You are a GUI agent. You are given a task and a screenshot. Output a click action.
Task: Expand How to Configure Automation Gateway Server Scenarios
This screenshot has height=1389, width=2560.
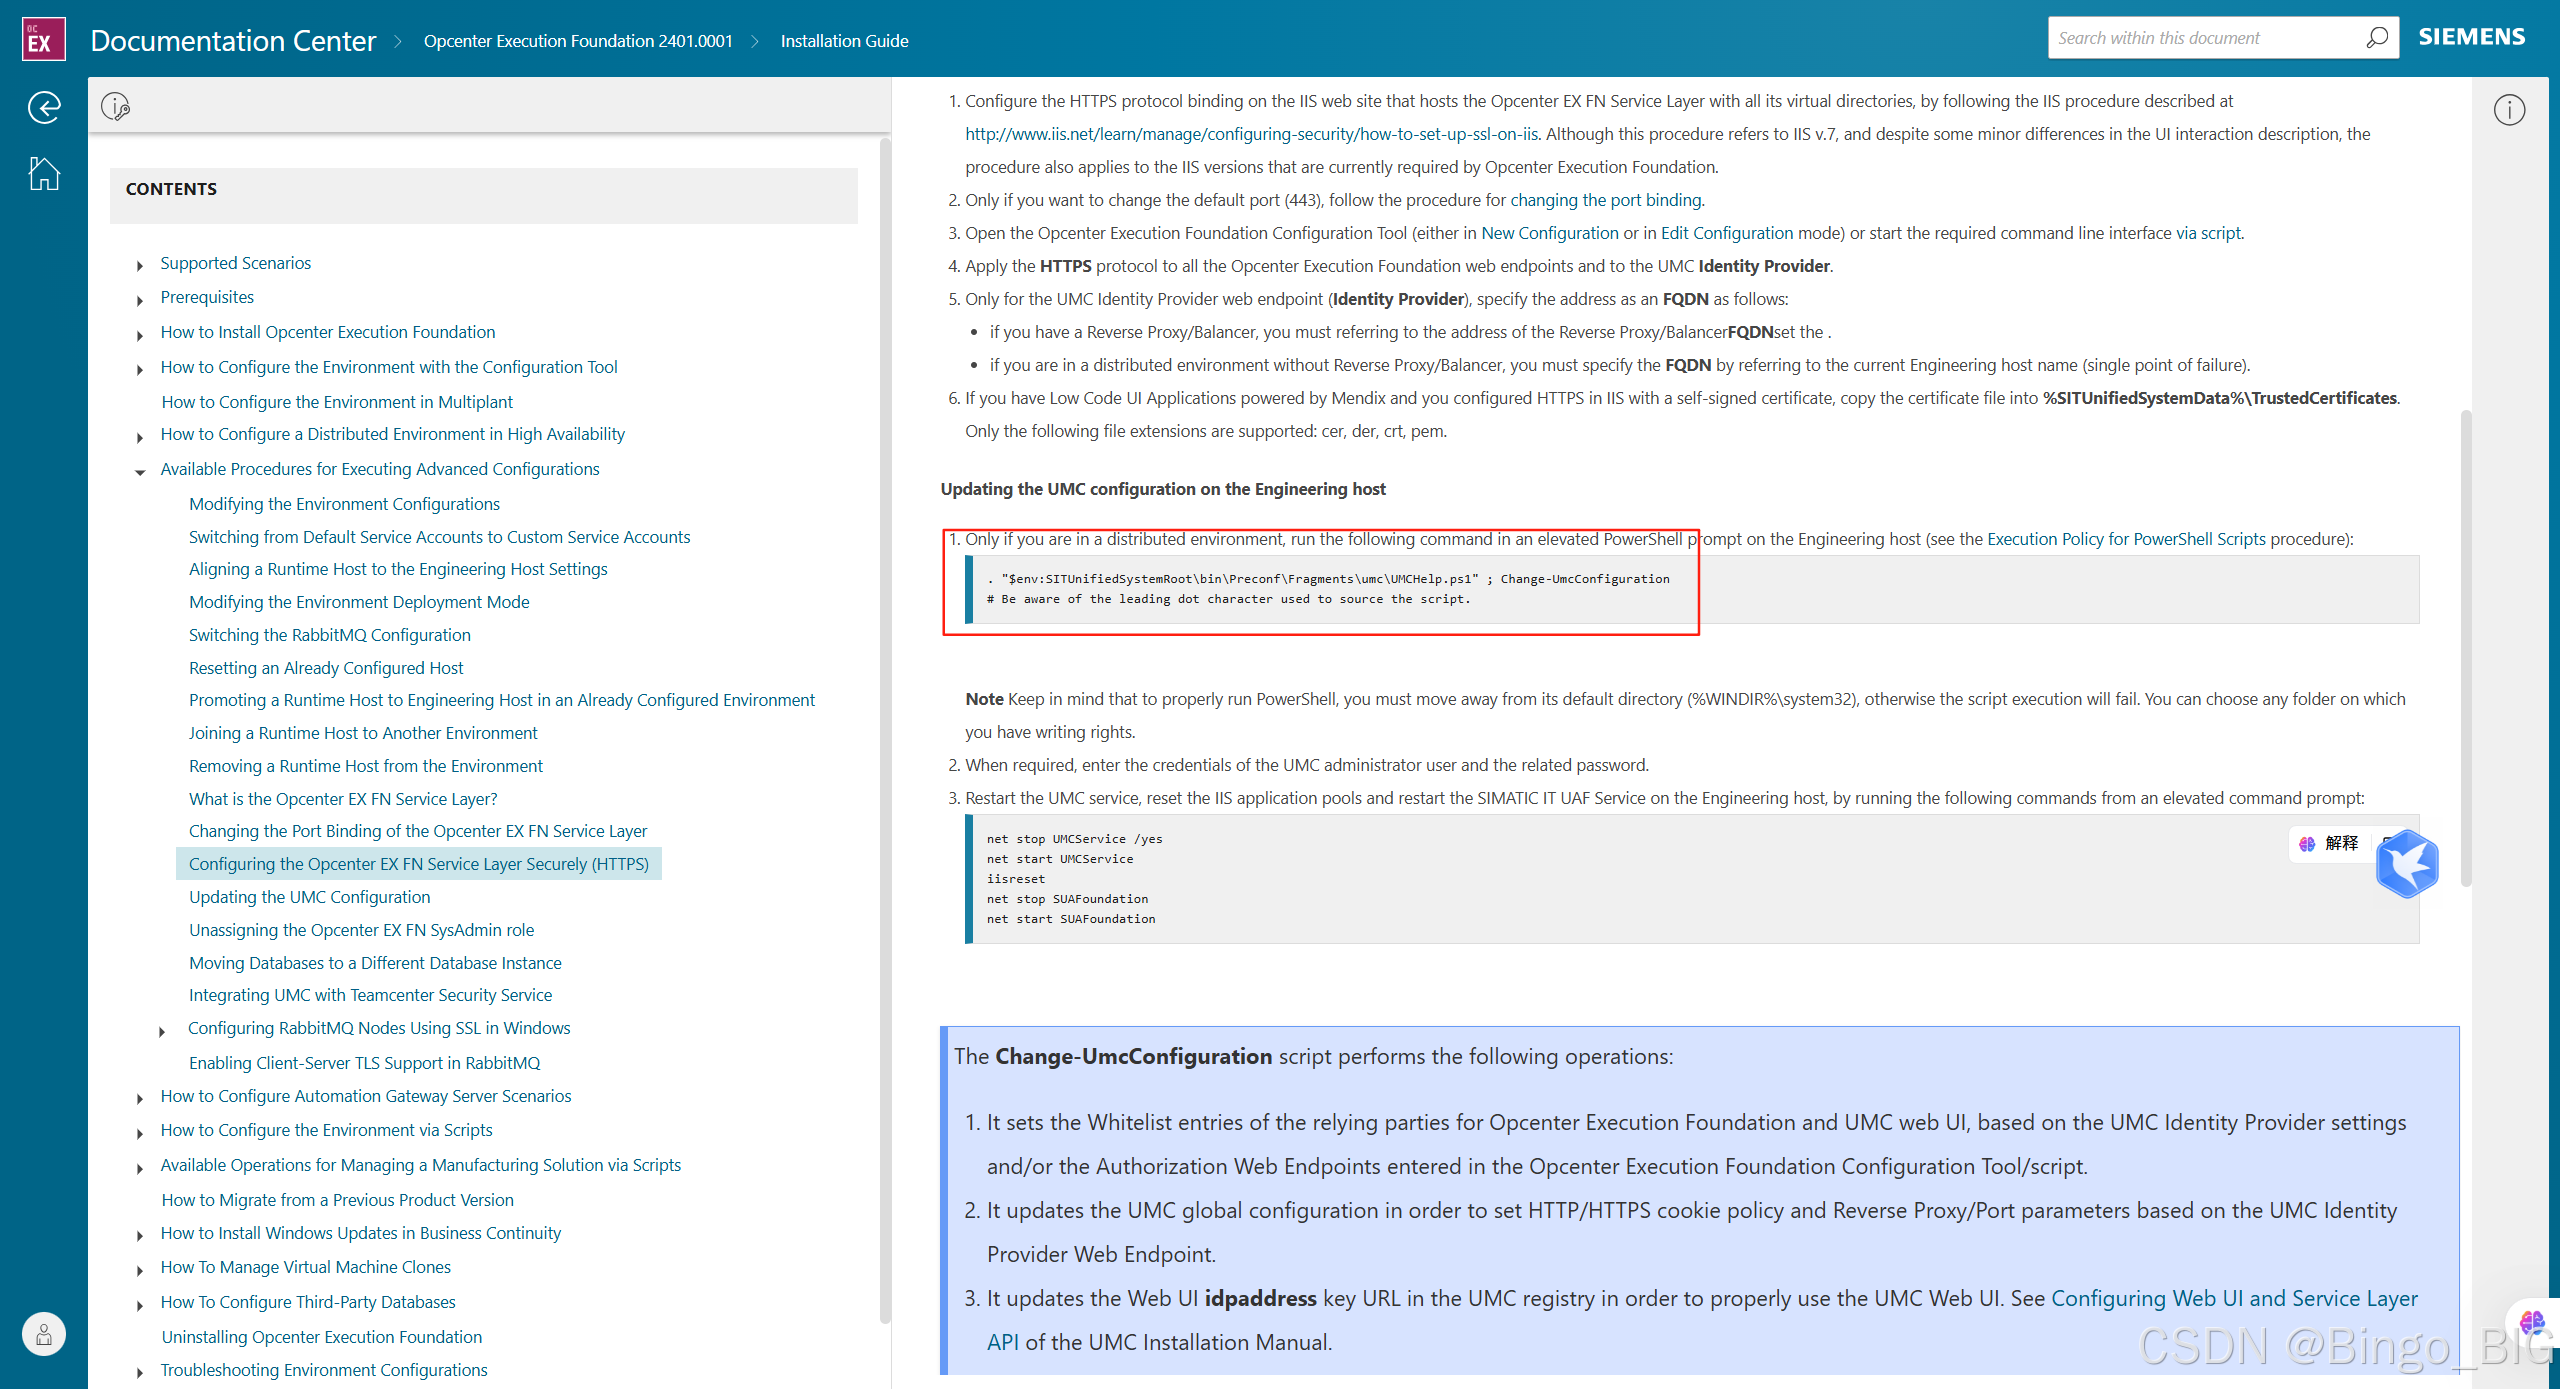pos(140,1099)
